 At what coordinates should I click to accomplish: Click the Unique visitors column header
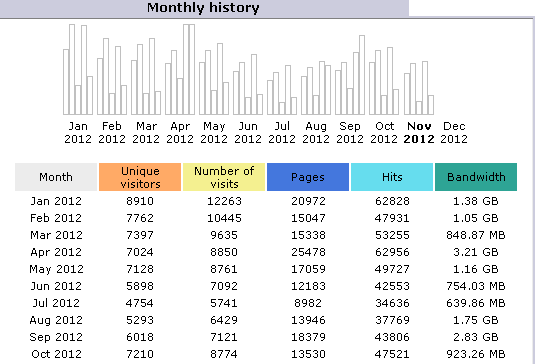coord(140,177)
